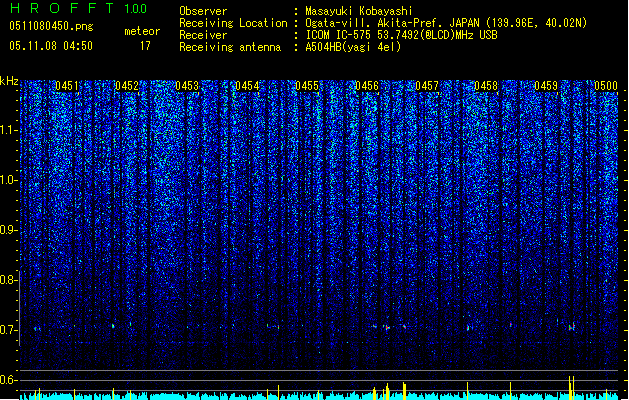This screenshot has width=629, height=400.
Task: Select observer name Masayuki Kobayashi
Action: (x=358, y=11)
